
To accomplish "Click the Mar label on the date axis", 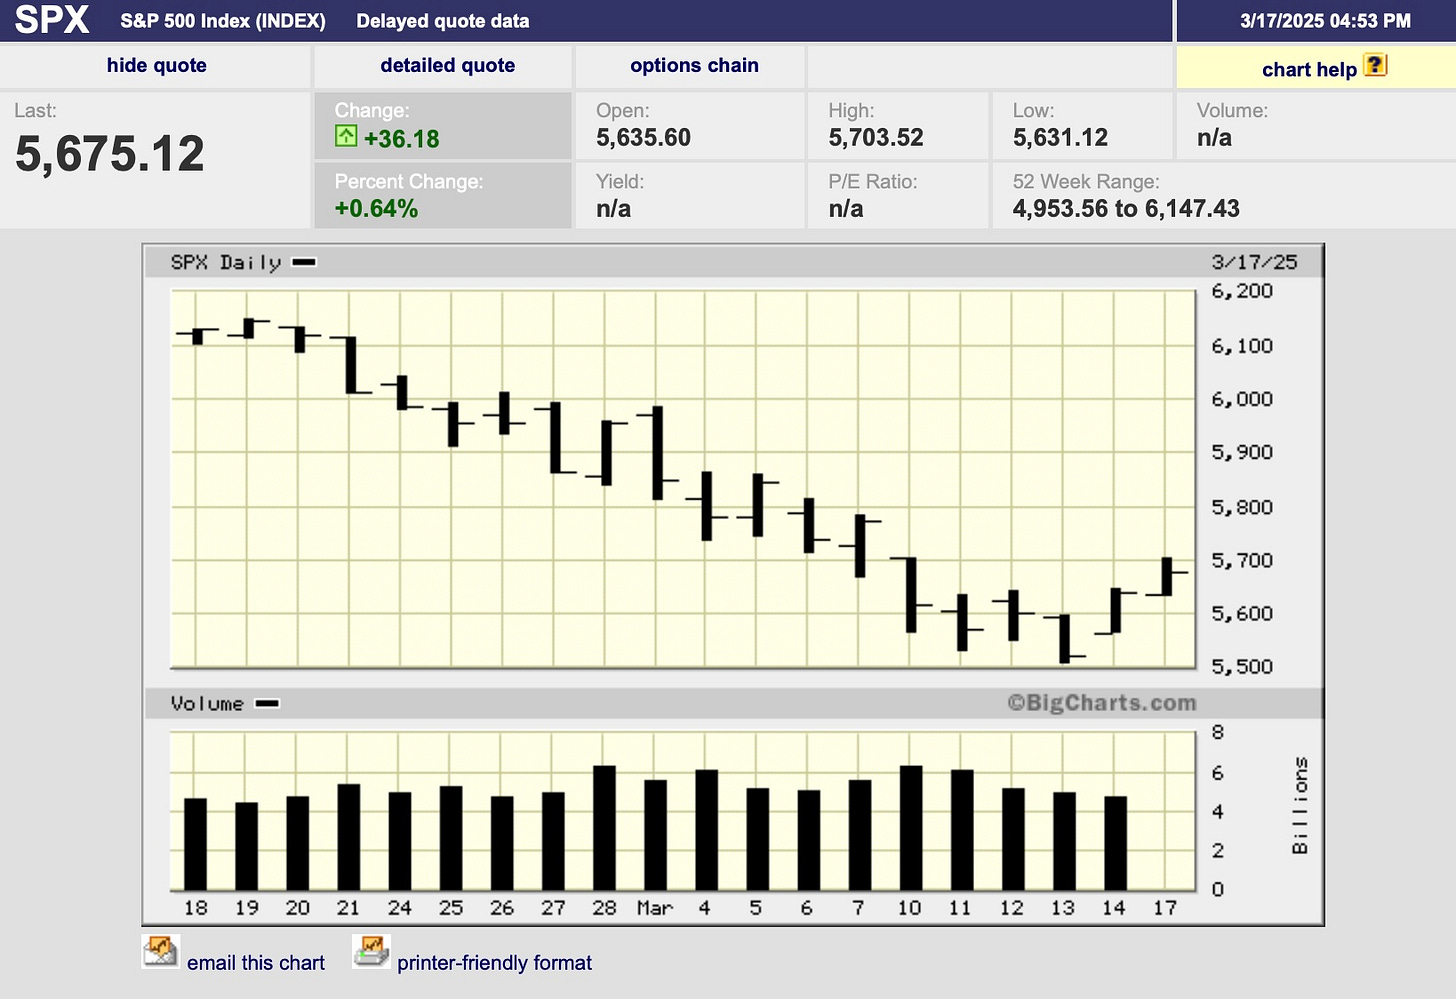I will (x=654, y=908).
